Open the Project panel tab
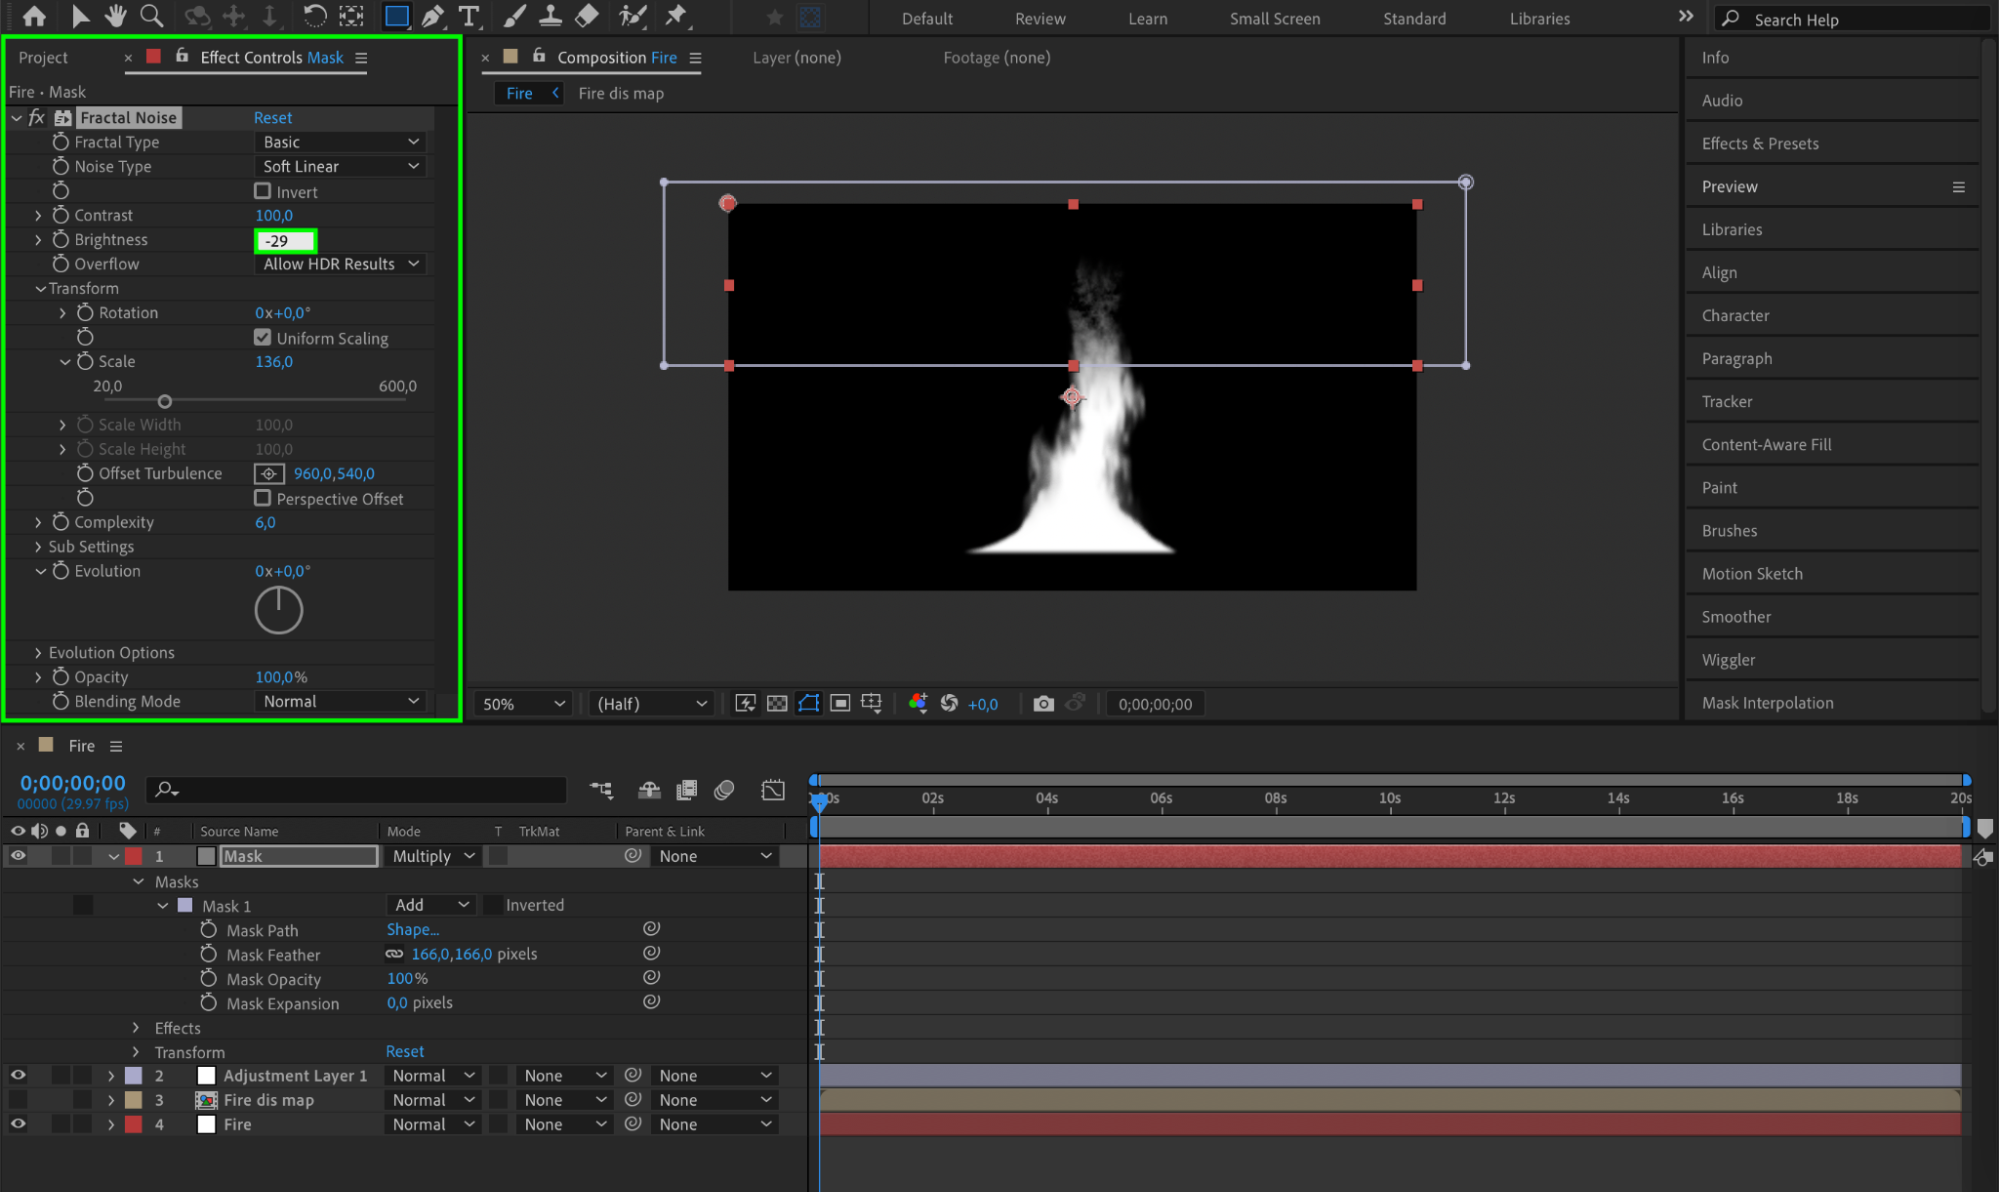 (x=43, y=58)
